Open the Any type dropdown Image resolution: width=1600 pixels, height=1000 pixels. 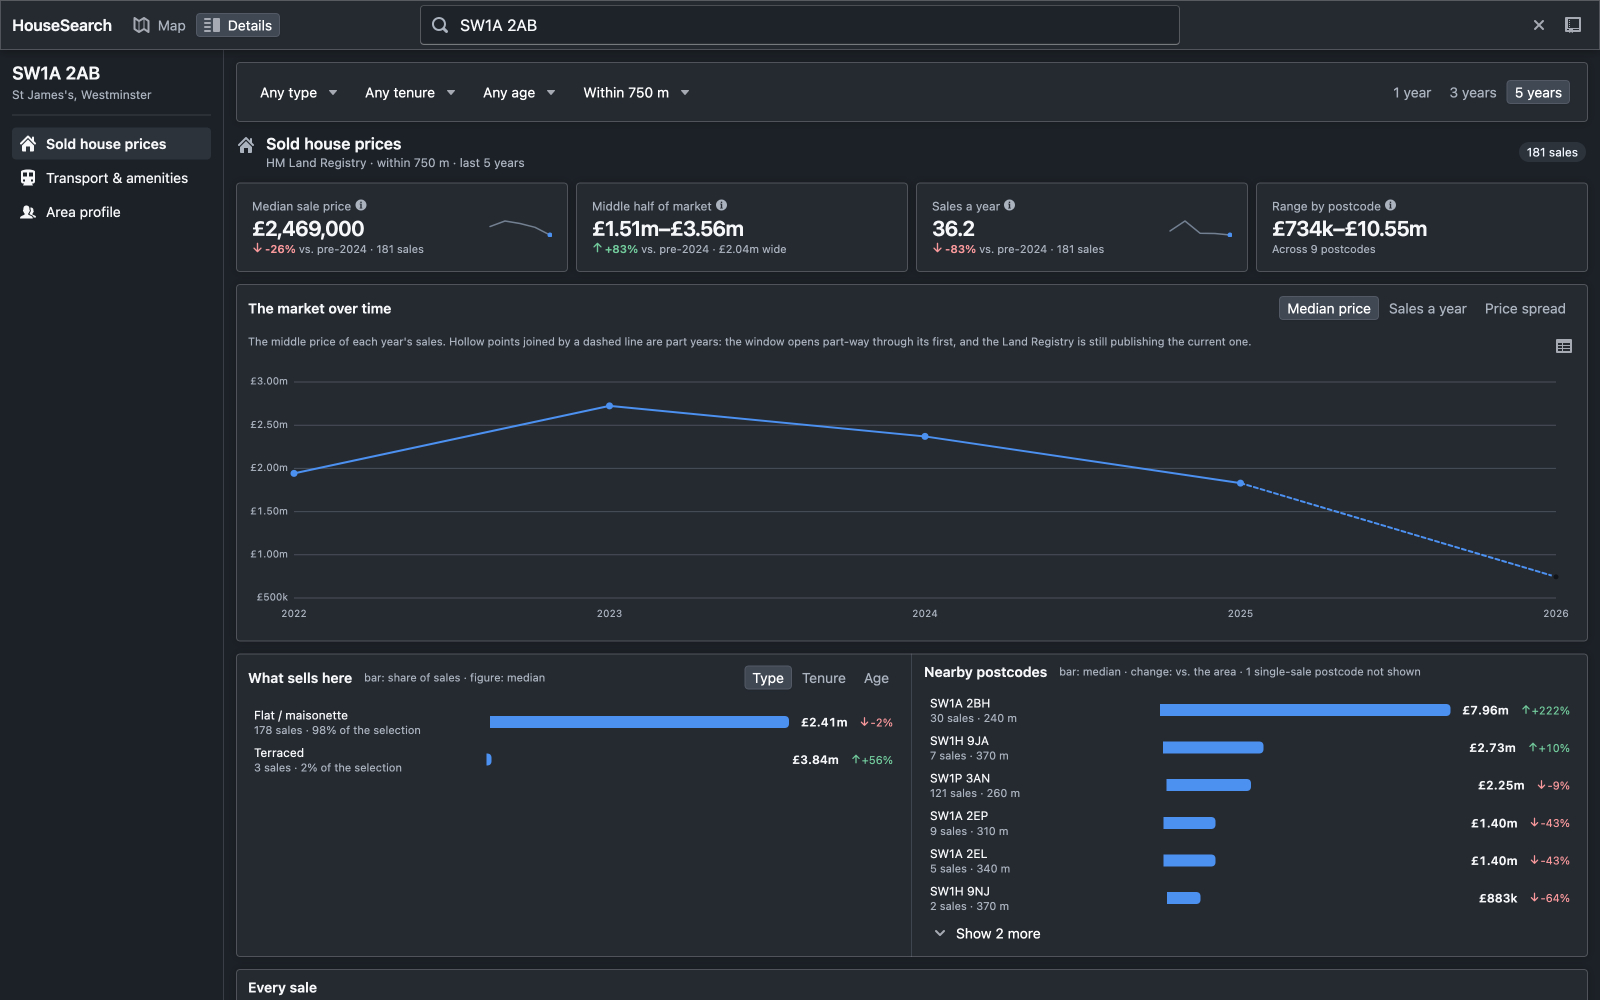pos(299,93)
